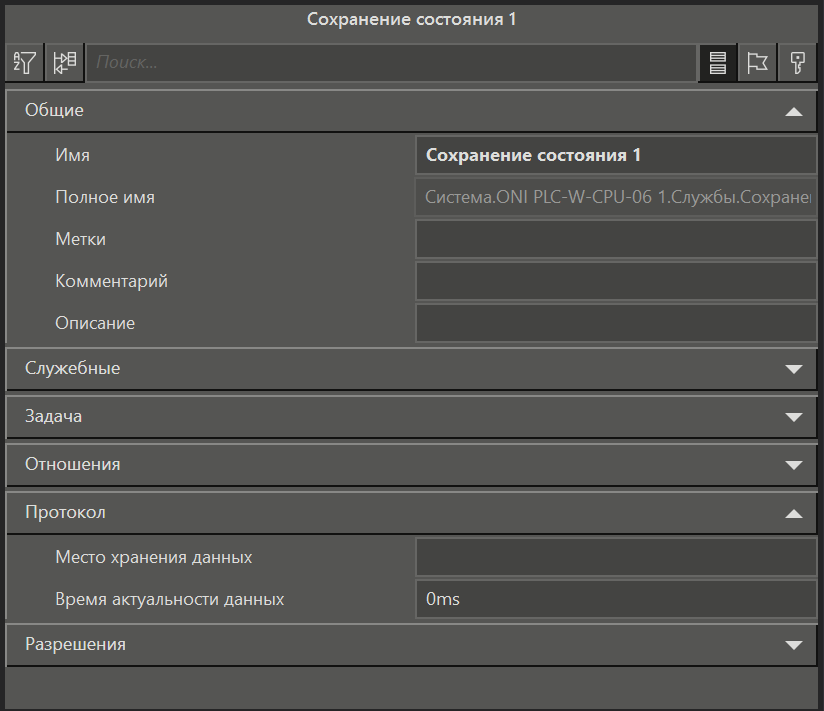Click the Время актуальности данных label

coord(170,599)
